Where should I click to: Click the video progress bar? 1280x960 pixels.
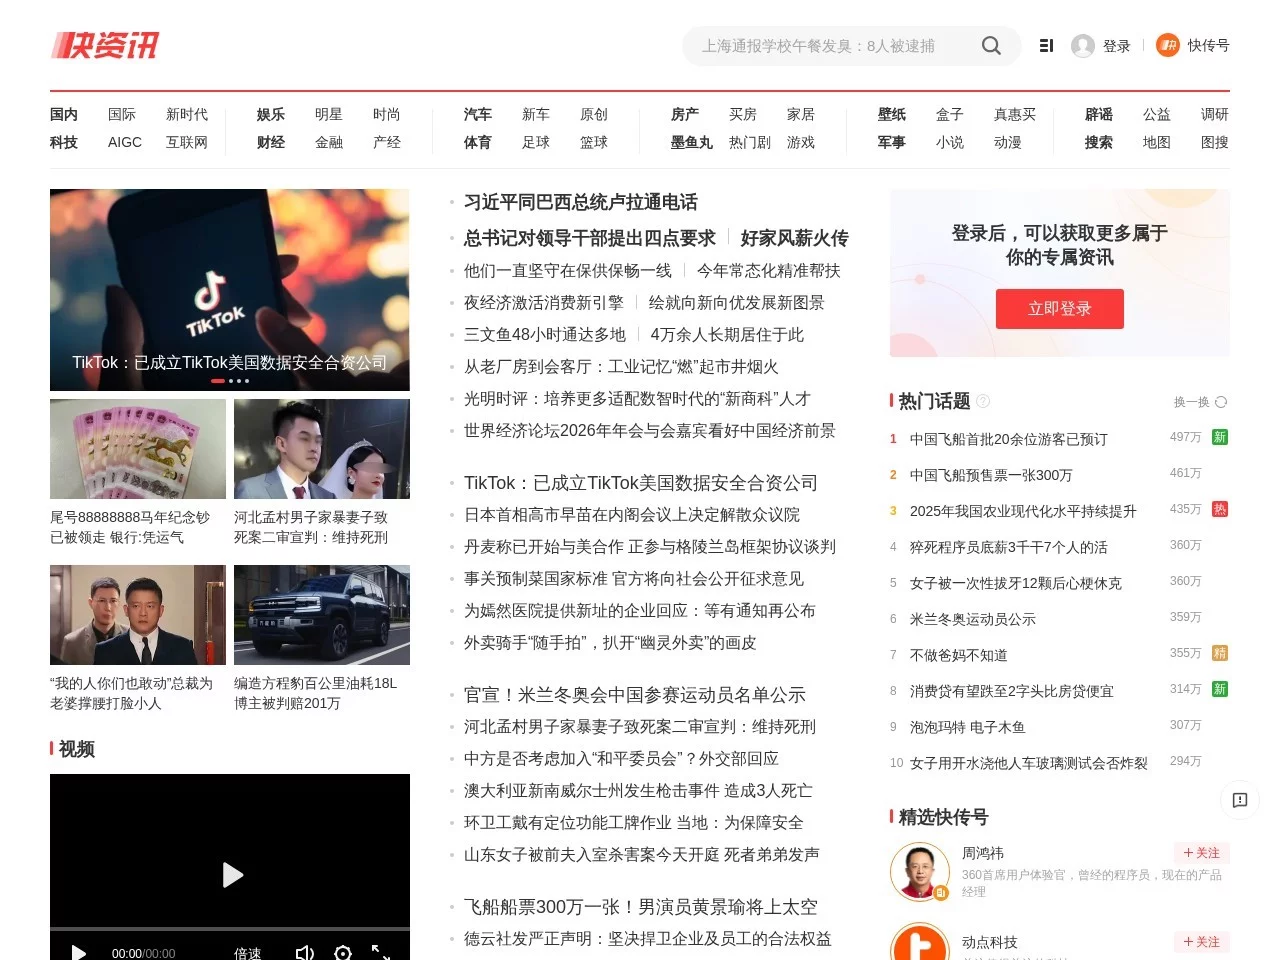click(x=230, y=930)
